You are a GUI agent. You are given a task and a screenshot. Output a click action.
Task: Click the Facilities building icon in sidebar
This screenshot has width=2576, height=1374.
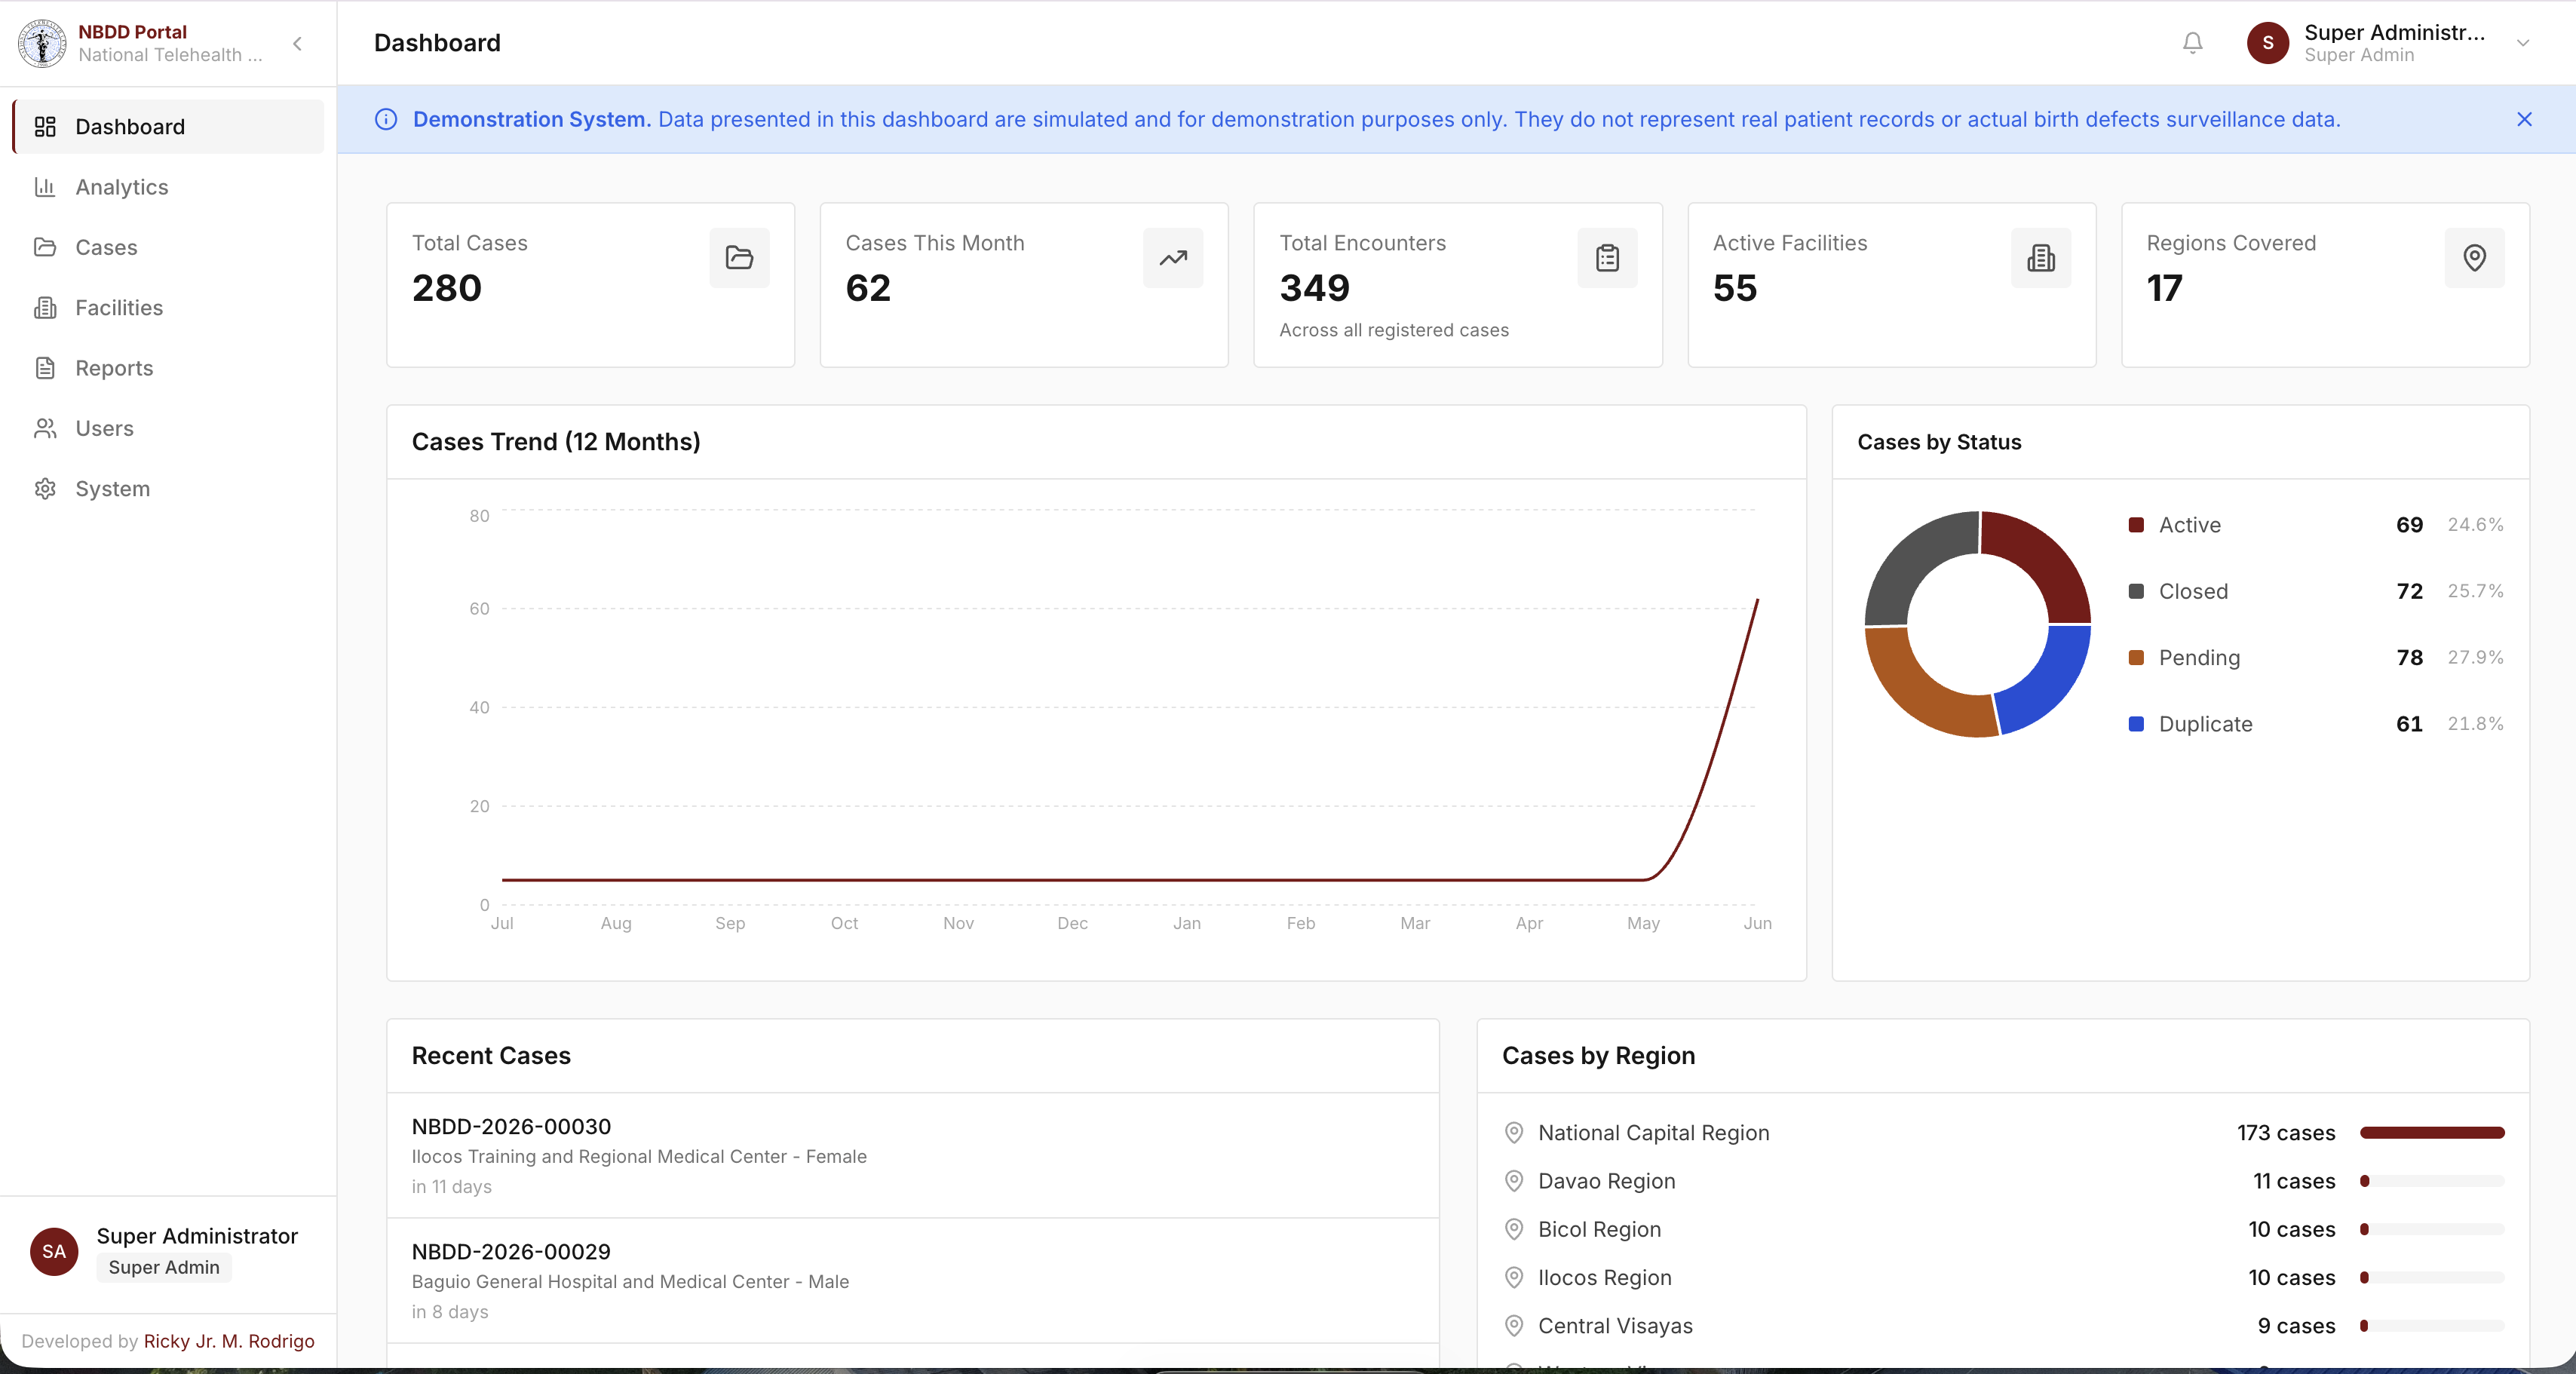pos(45,308)
